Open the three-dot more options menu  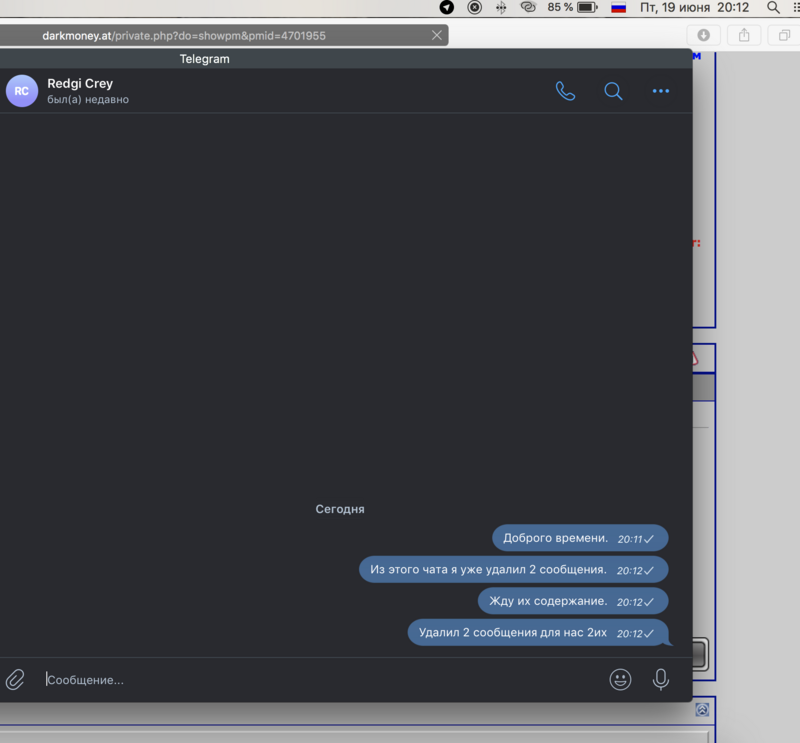(661, 91)
